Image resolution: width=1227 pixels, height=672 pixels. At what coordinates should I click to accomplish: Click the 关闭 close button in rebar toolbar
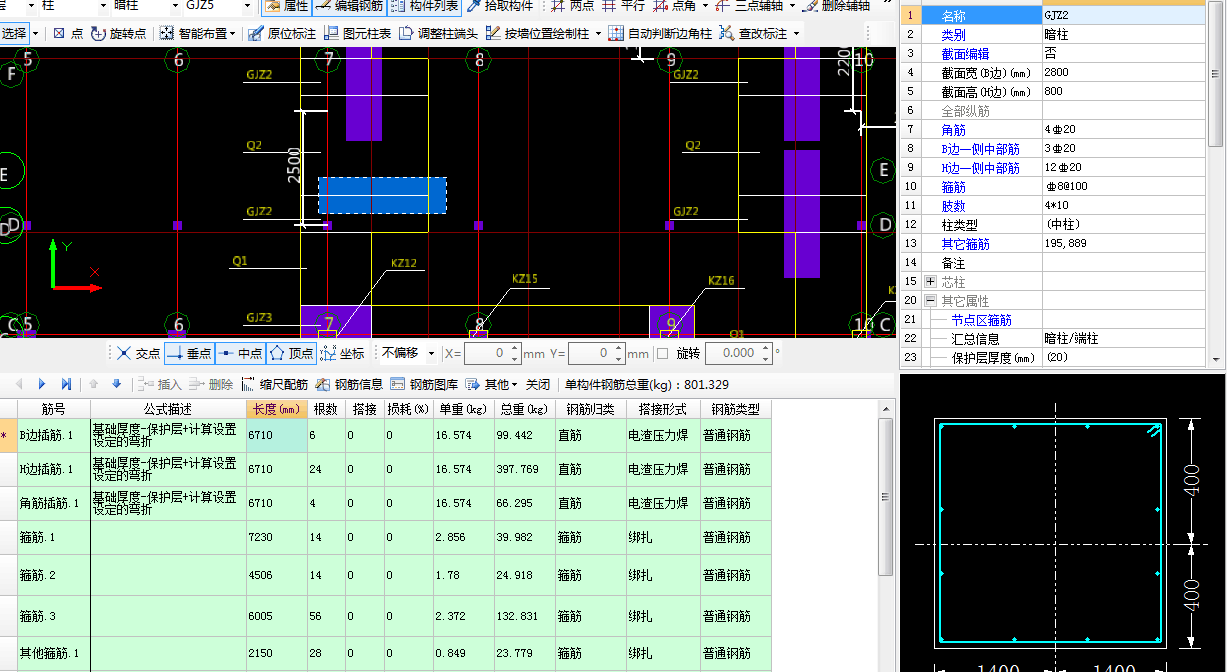(x=538, y=384)
